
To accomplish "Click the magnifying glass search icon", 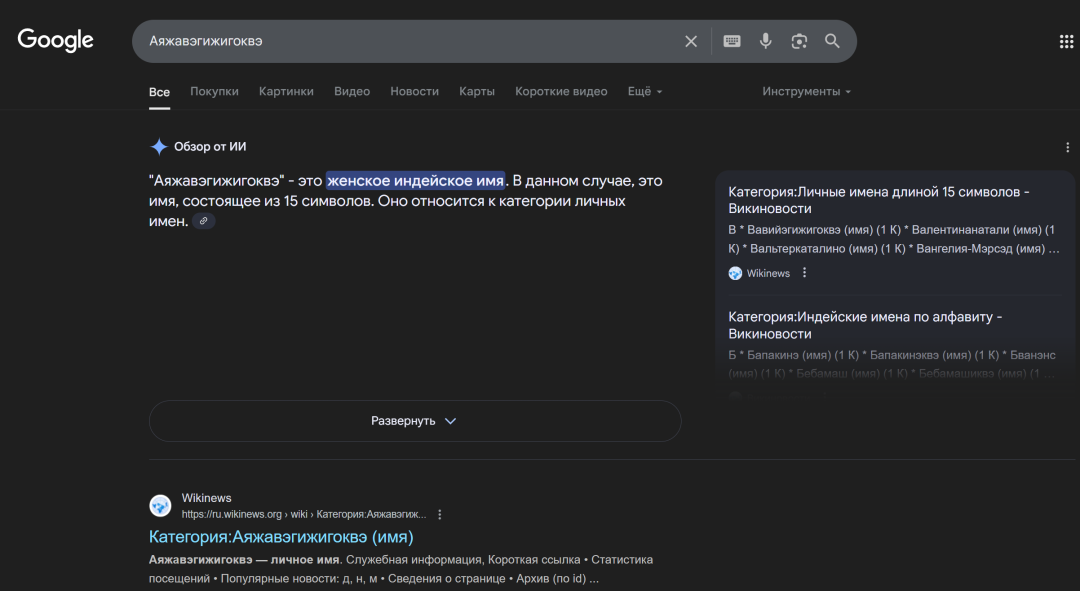I will click(x=832, y=41).
